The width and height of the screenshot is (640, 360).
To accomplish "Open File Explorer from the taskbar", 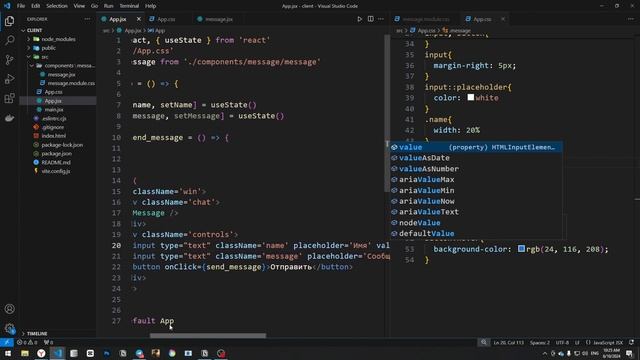I will point(25,353).
